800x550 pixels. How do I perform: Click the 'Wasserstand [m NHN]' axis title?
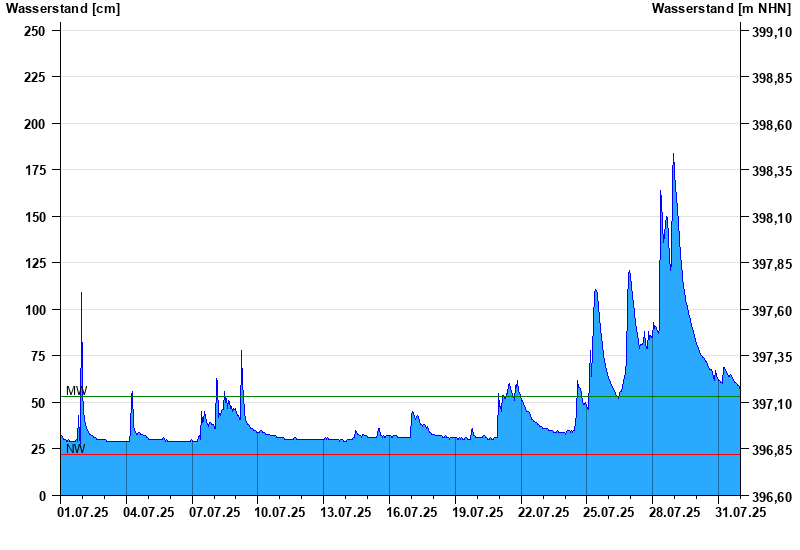coord(721,9)
